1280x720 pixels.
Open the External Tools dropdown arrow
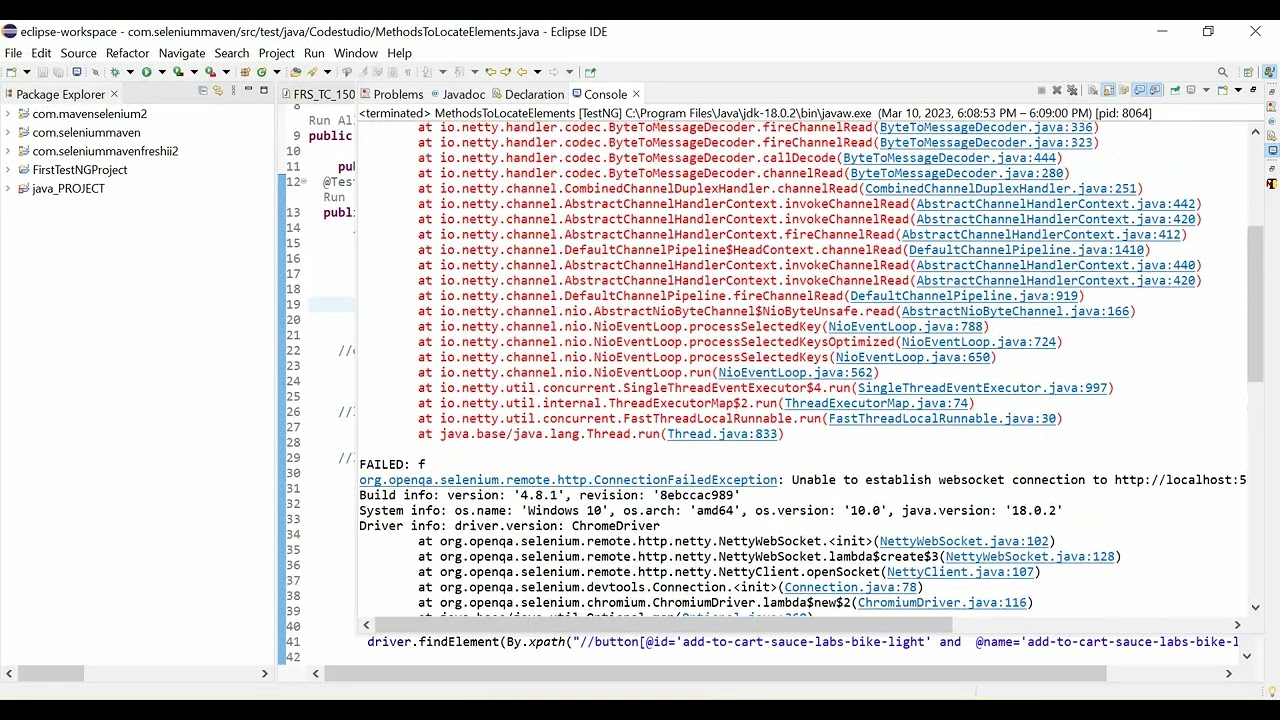coord(226,72)
